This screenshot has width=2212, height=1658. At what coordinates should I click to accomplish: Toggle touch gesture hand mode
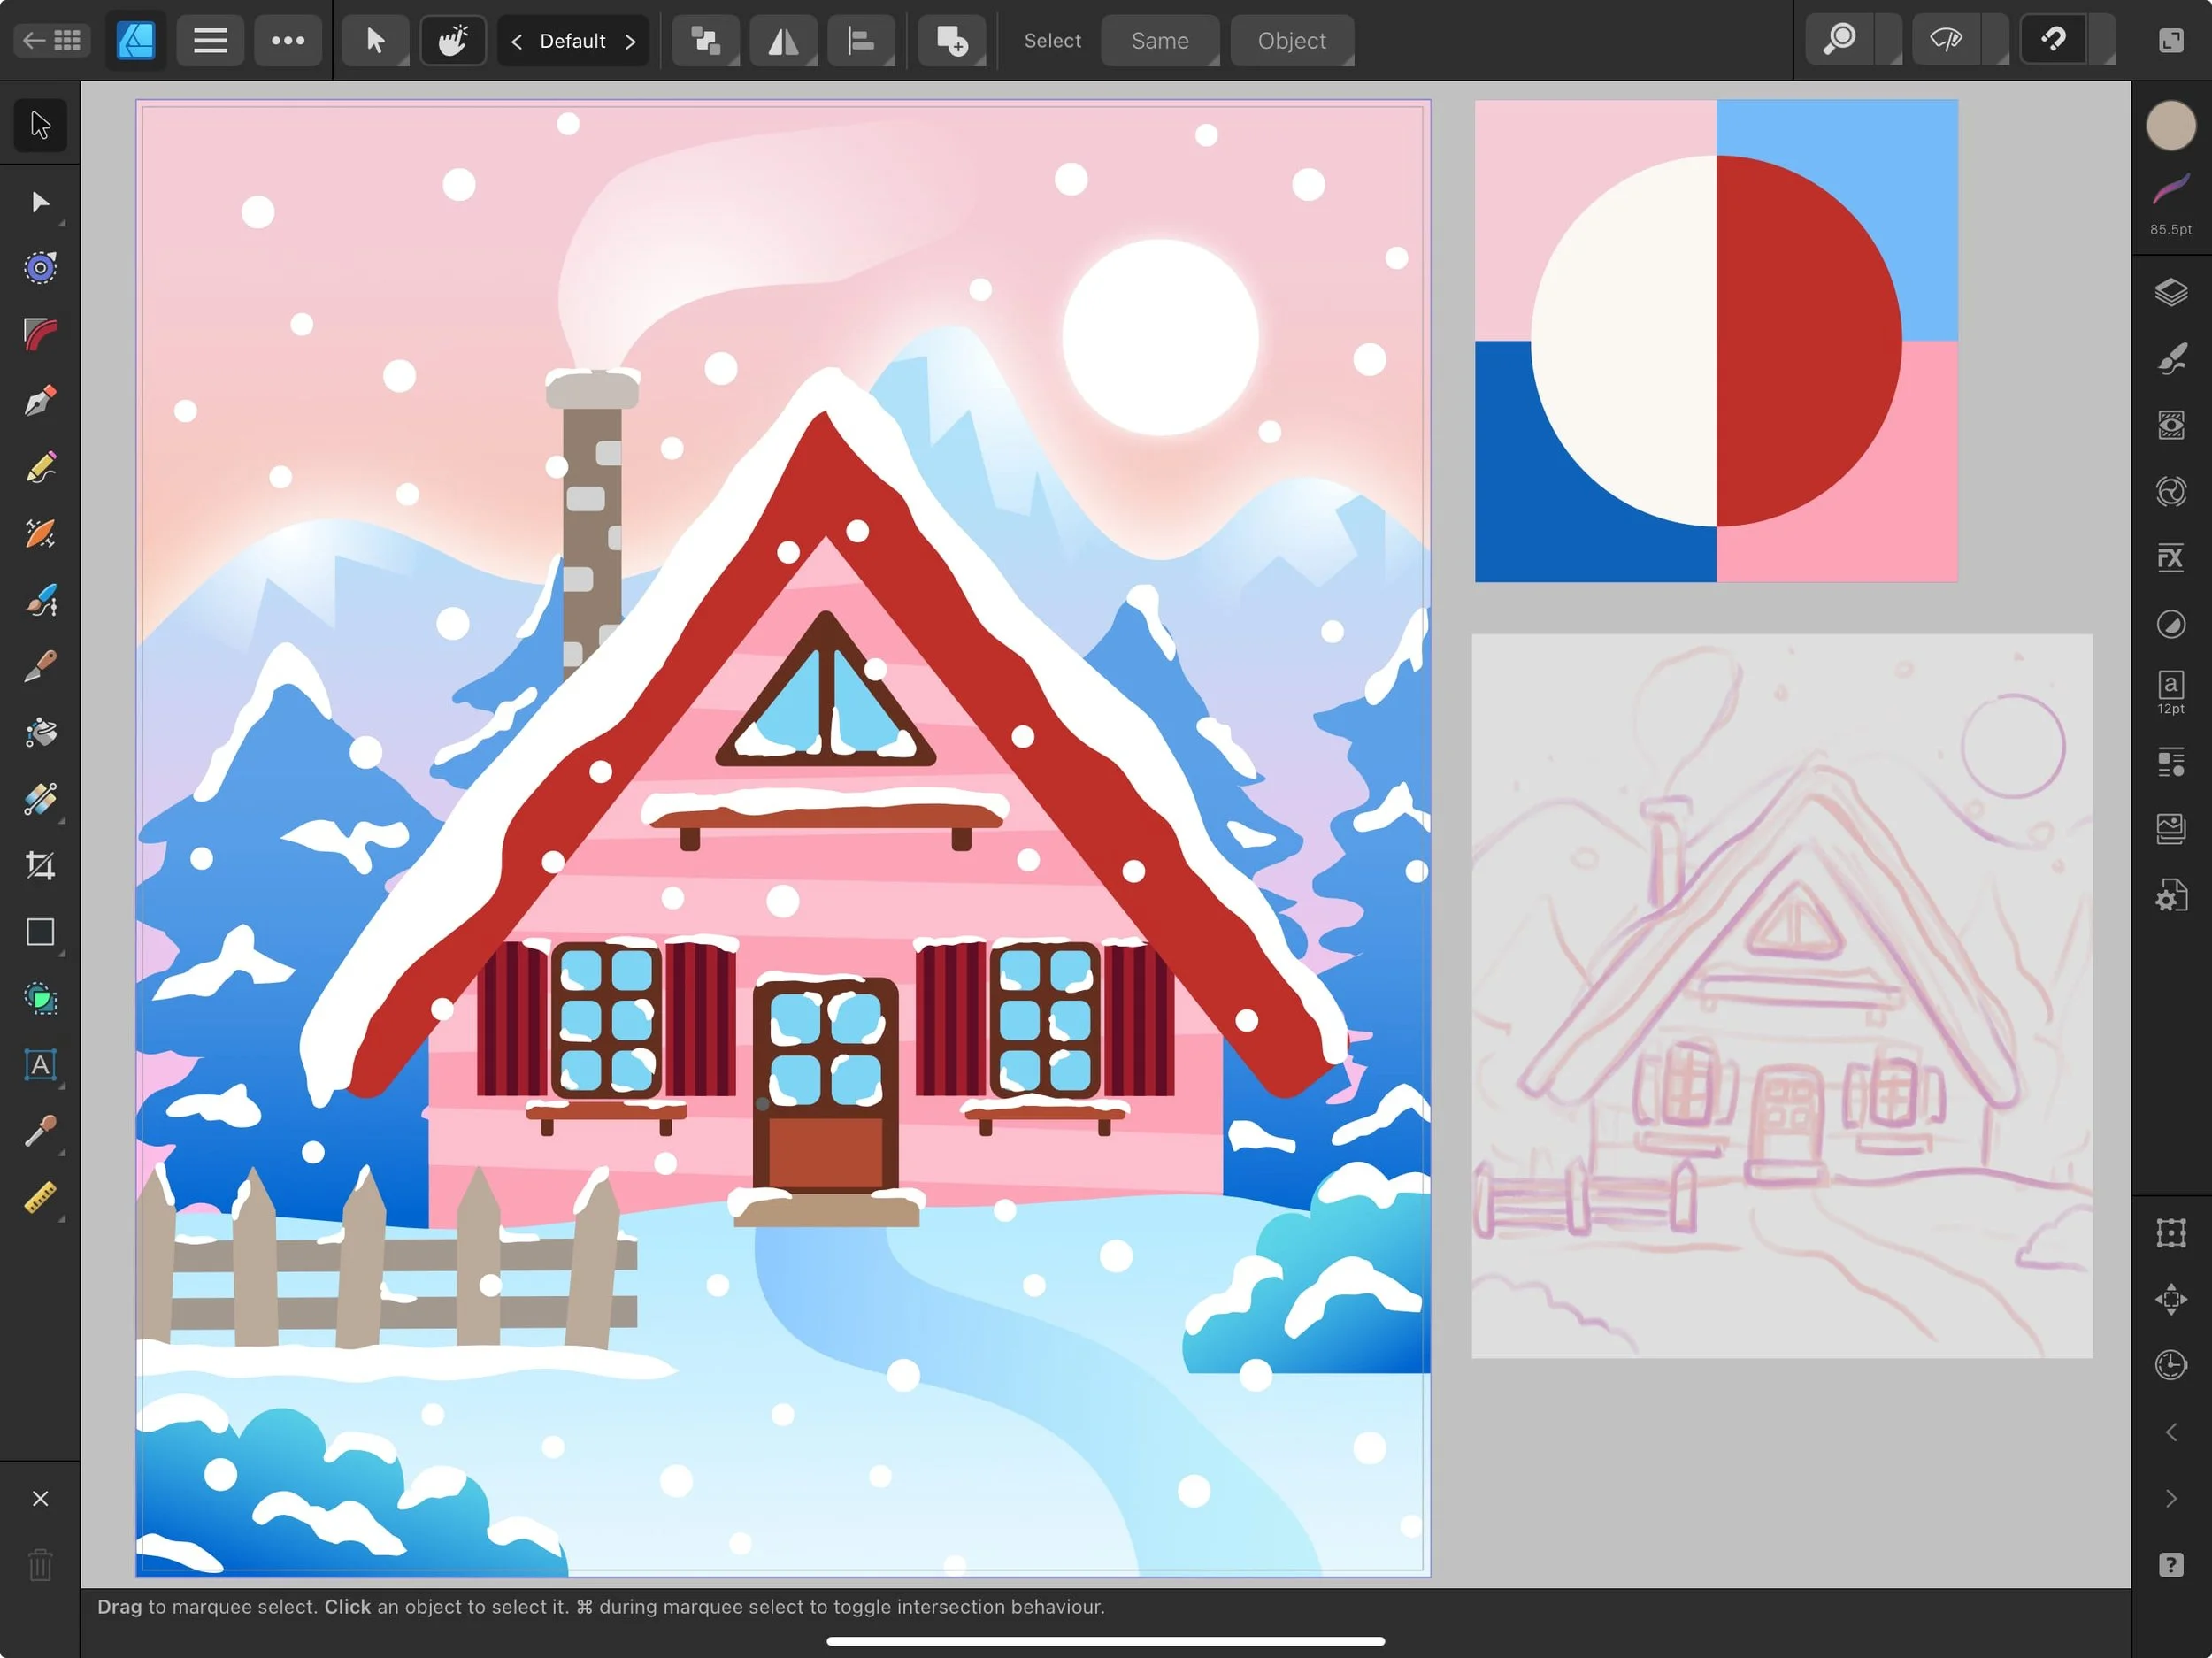tap(453, 40)
